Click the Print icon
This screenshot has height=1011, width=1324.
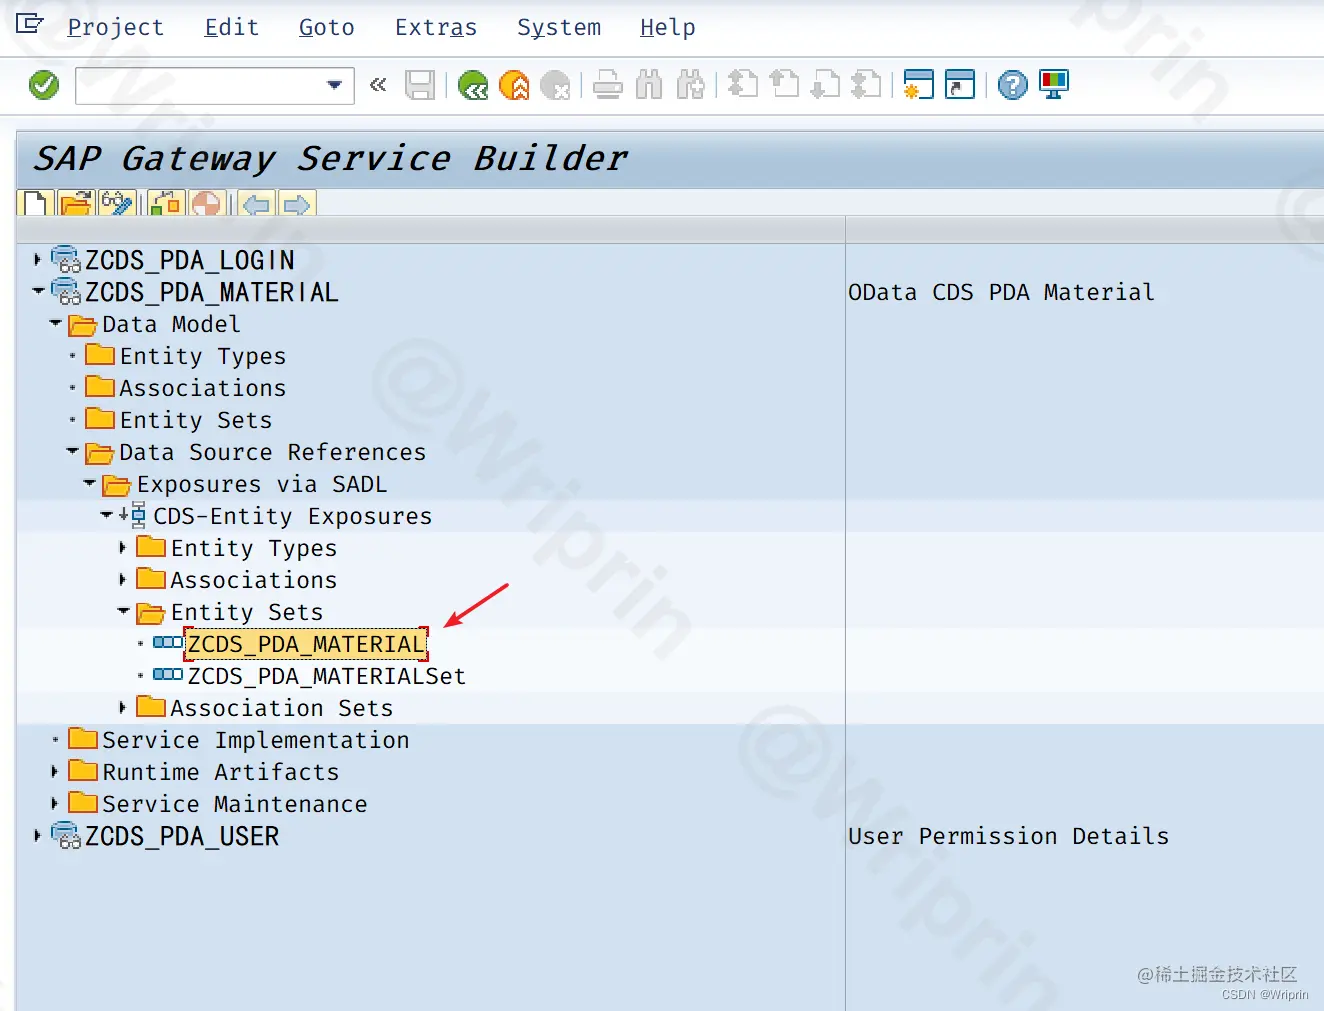607,85
